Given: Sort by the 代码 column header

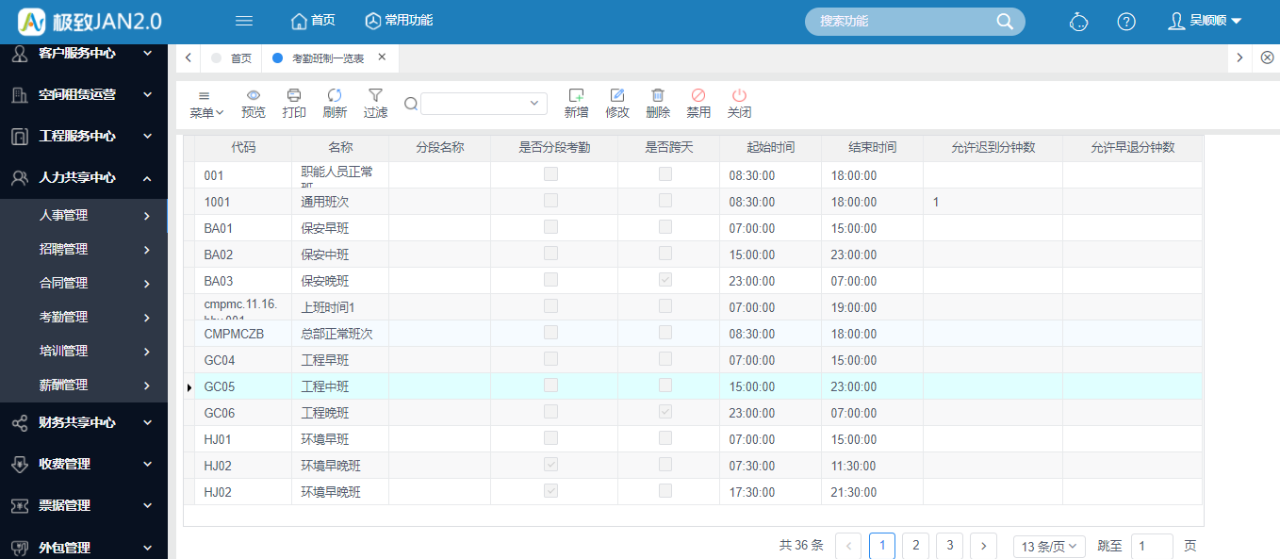Looking at the screenshot, I should 243,147.
